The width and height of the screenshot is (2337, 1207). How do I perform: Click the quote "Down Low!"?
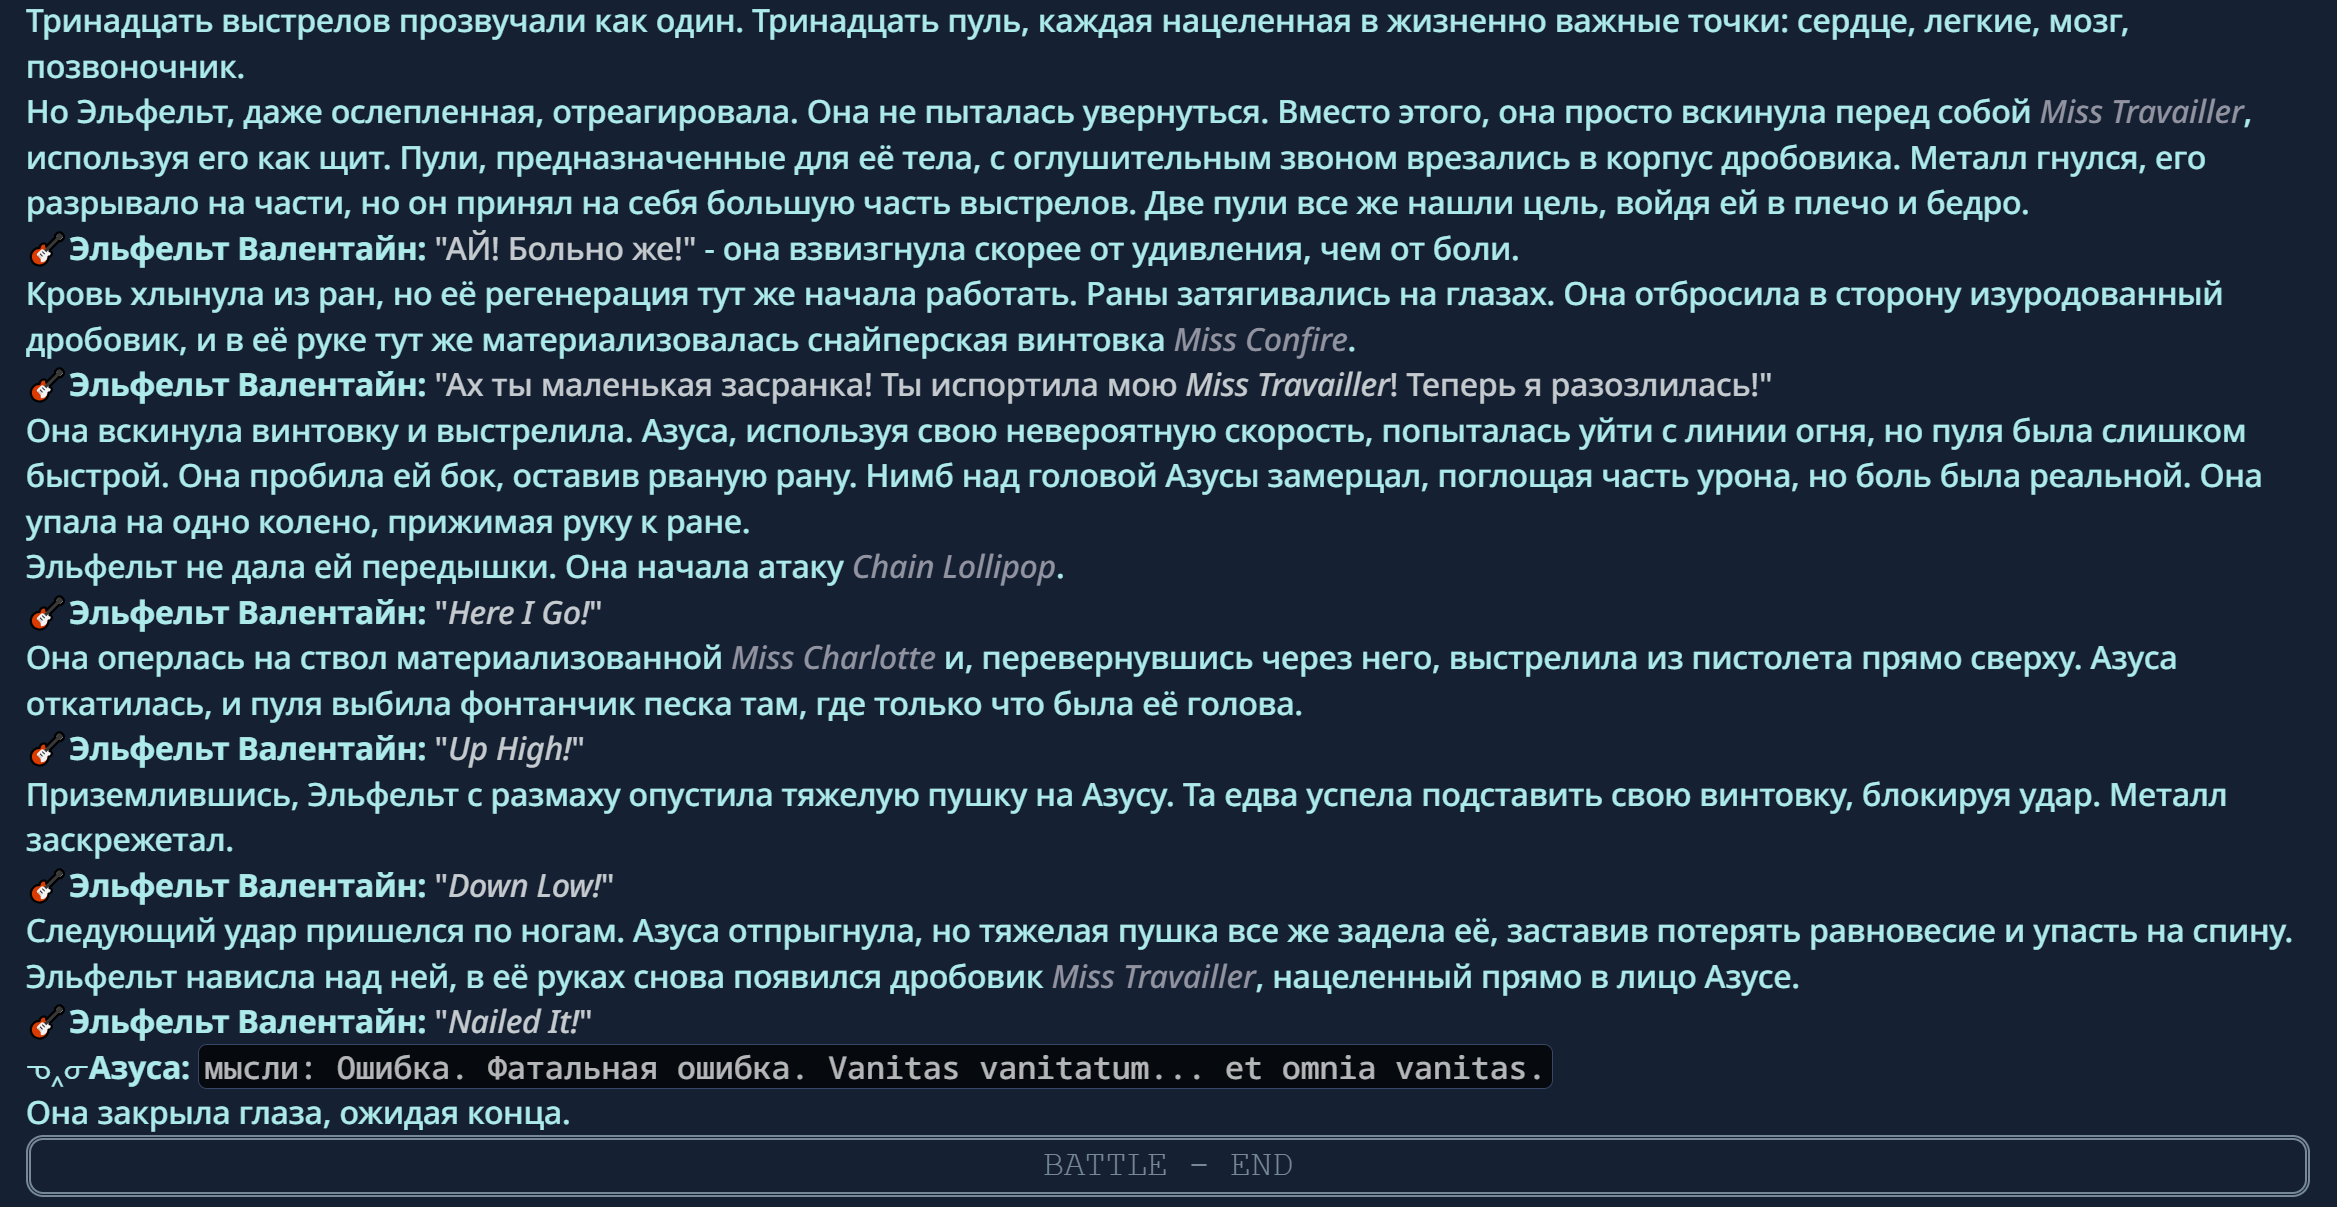coord(524,886)
